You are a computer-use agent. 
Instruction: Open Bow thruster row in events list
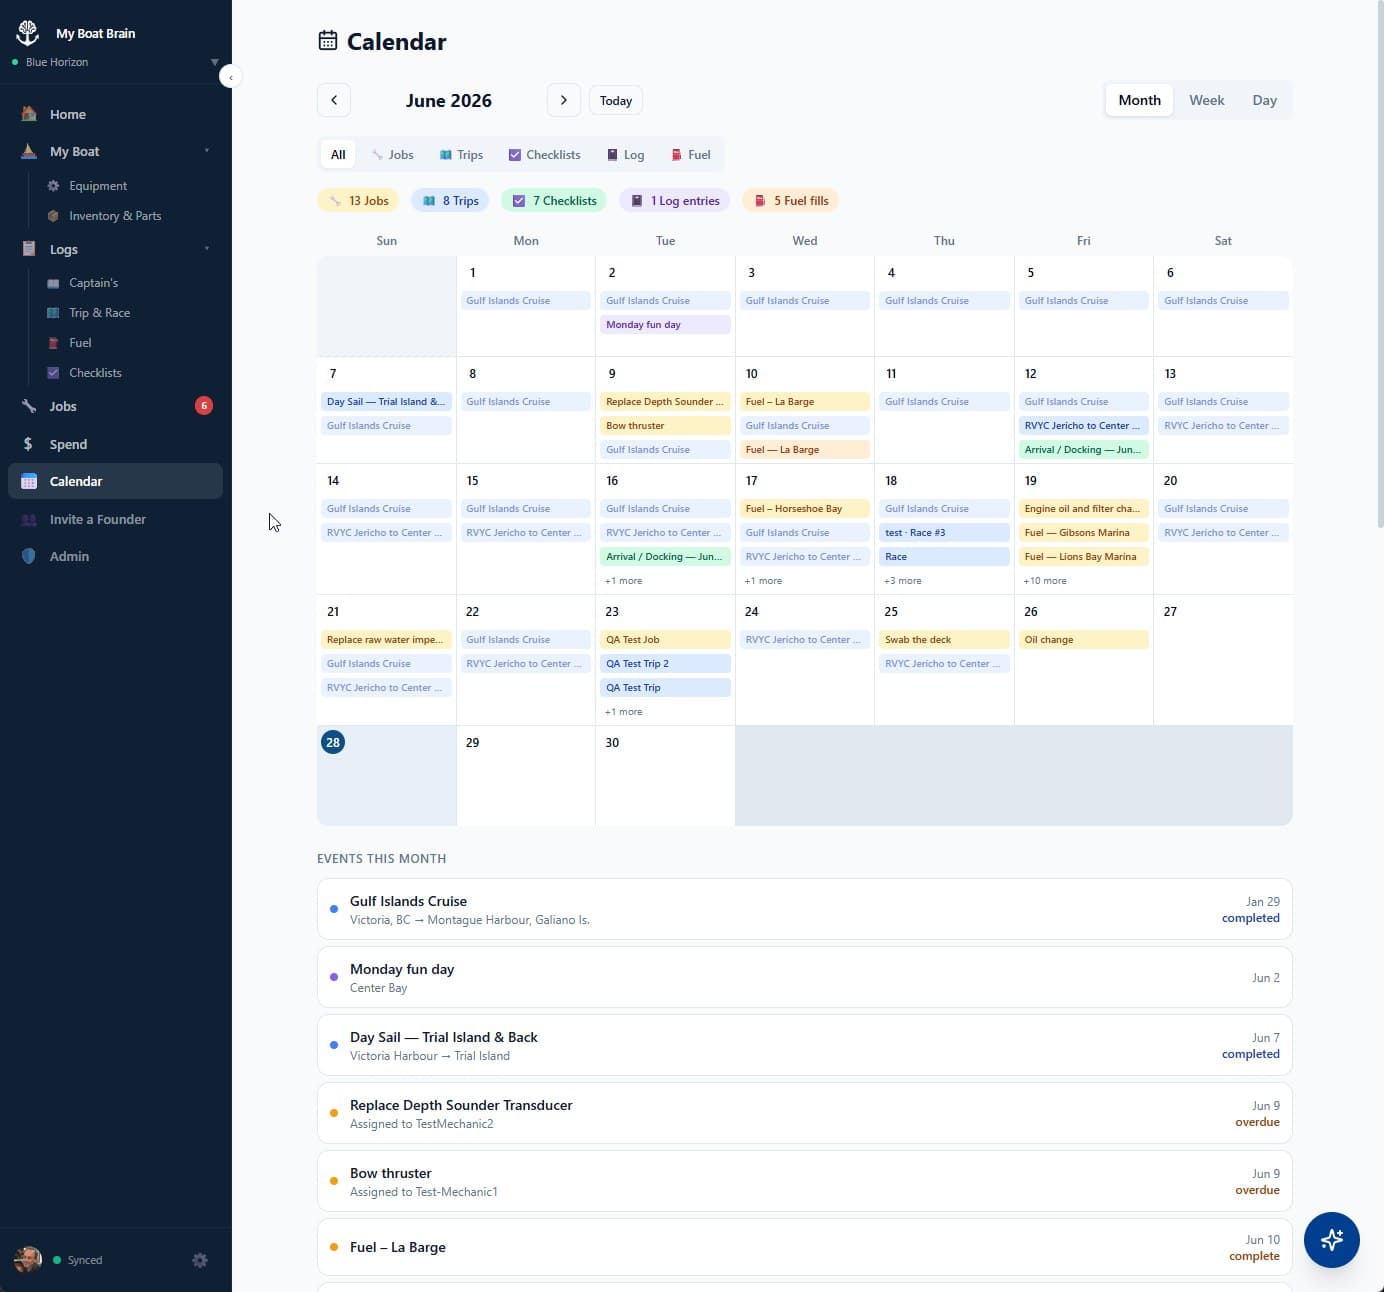pyautogui.click(x=805, y=1181)
